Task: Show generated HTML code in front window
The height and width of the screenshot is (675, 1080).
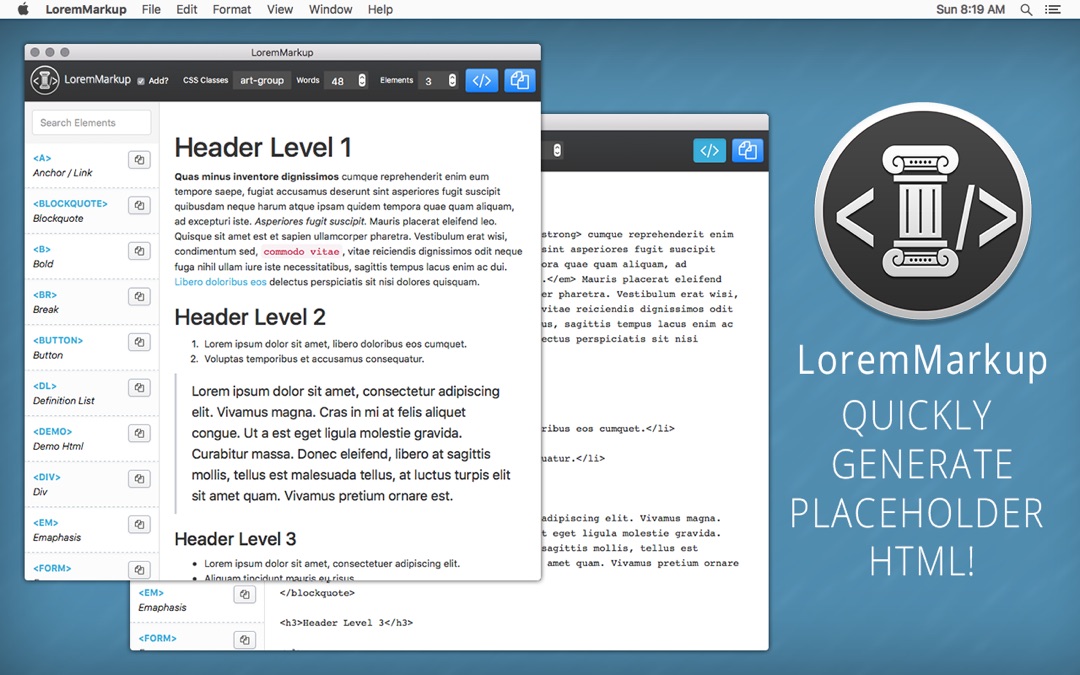Action: [481, 81]
